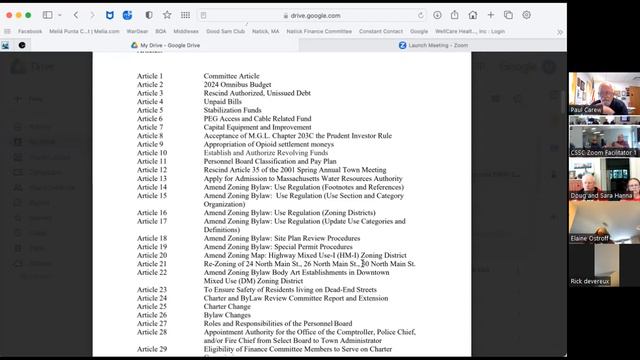Image resolution: width=640 pixels, height=360 pixels.
Task: Click the bookmark star icon
Action: coord(167,15)
